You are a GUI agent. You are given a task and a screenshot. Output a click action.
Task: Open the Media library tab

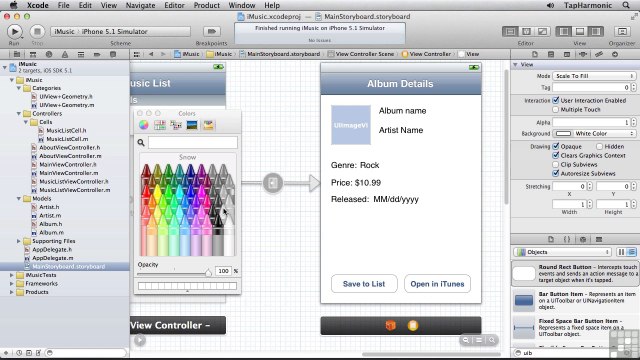tap(599, 240)
